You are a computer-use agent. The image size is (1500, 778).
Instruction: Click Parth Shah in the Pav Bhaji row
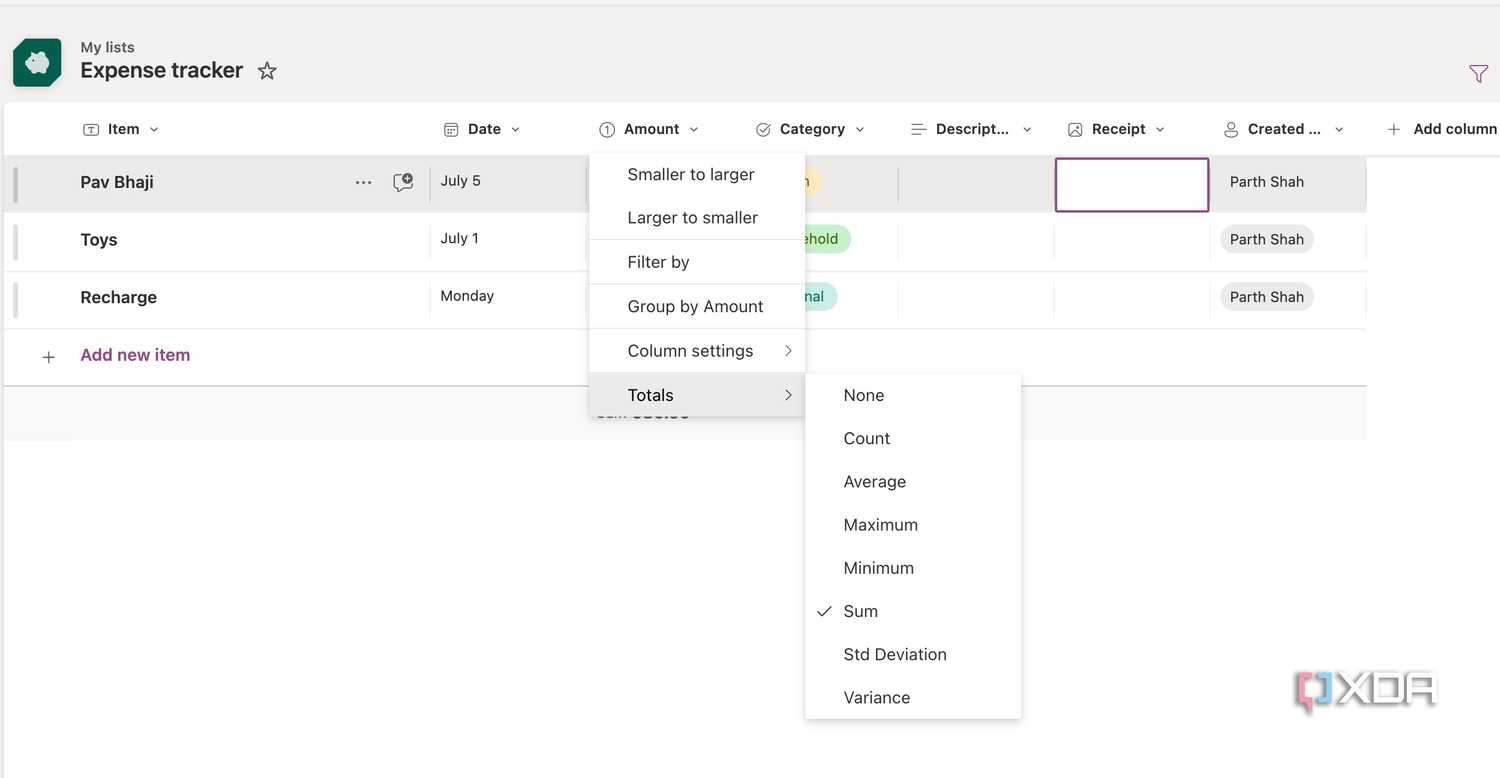[x=1267, y=182]
